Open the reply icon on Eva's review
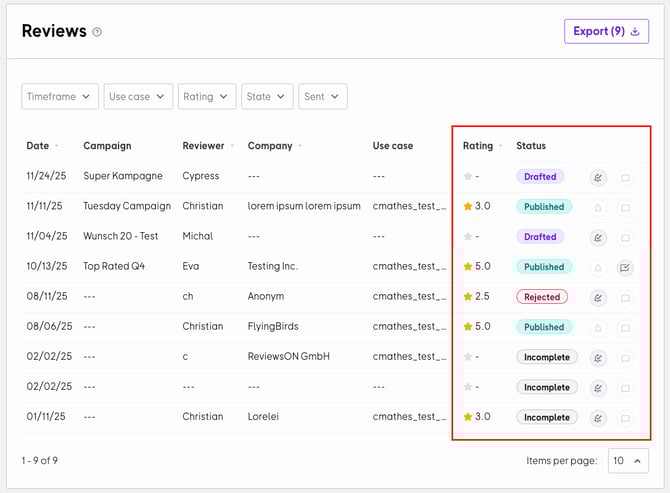The height and width of the screenshot is (493, 670). click(x=625, y=268)
